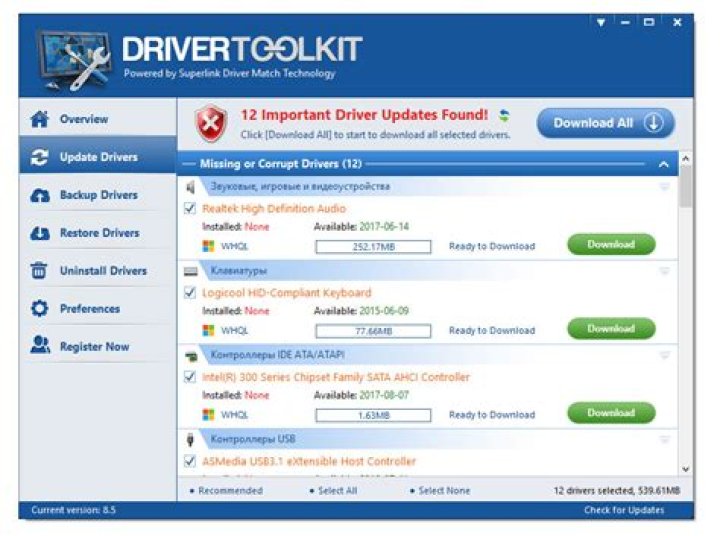Download the Intel SATA AHCI driver
This screenshot has width=720, height=536.
click(x=611, y=413)
